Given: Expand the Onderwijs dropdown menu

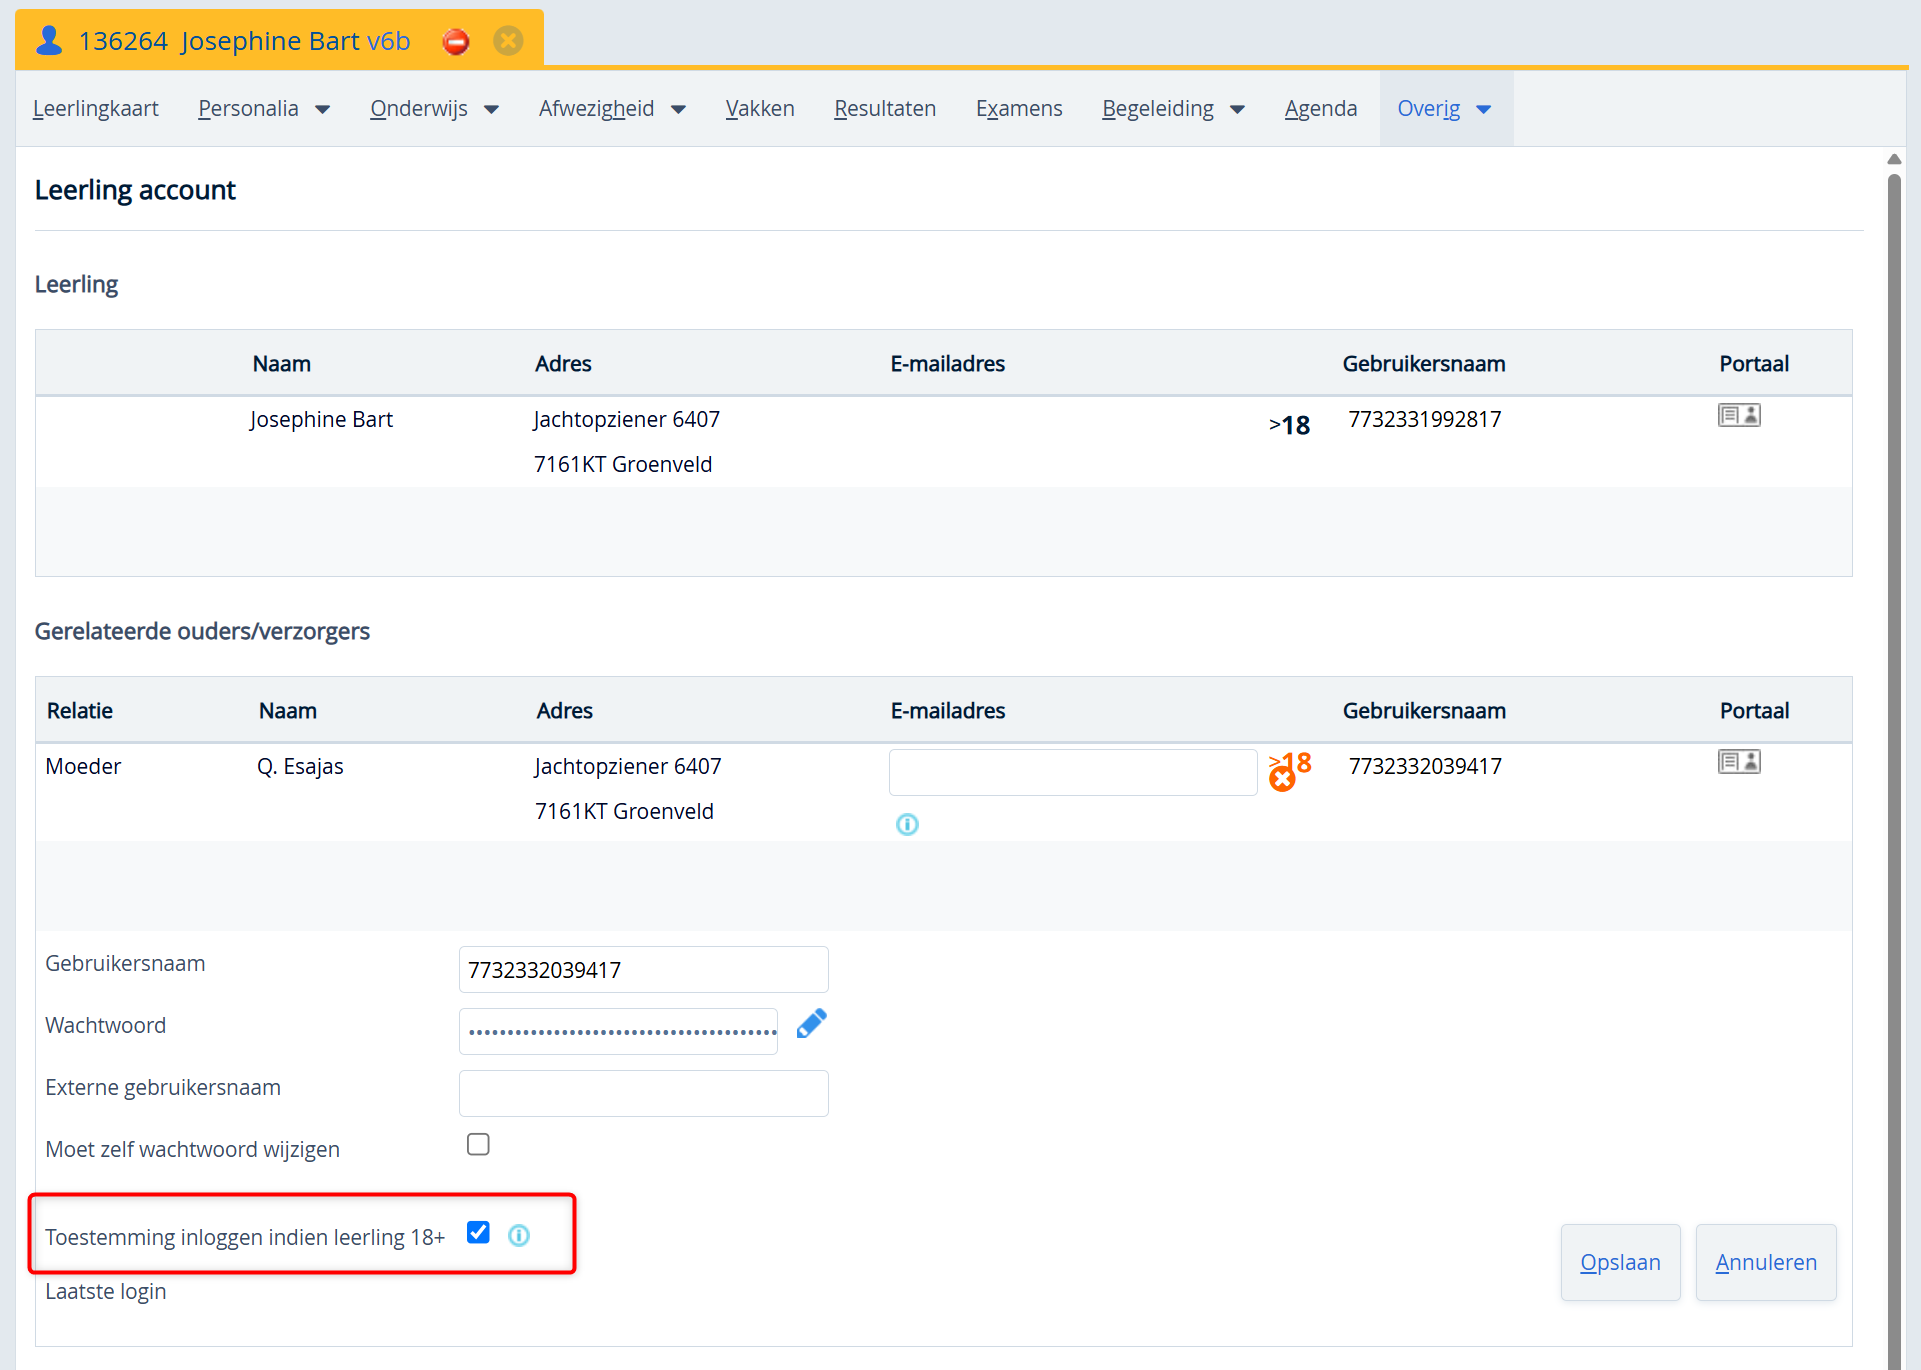Looking at the screenshot, I should point(434,108).
